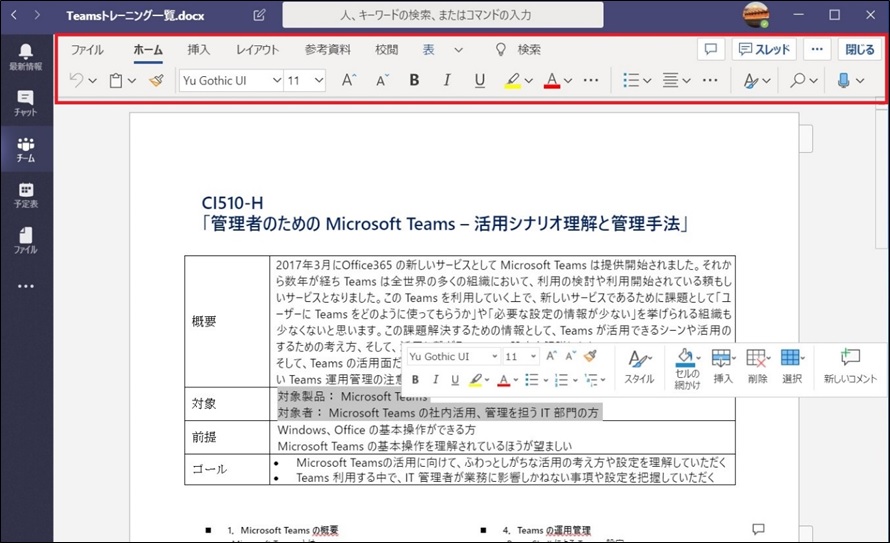890x543 pixels.
Task: Increase font size in the ribbon
Action: [349, 80]
